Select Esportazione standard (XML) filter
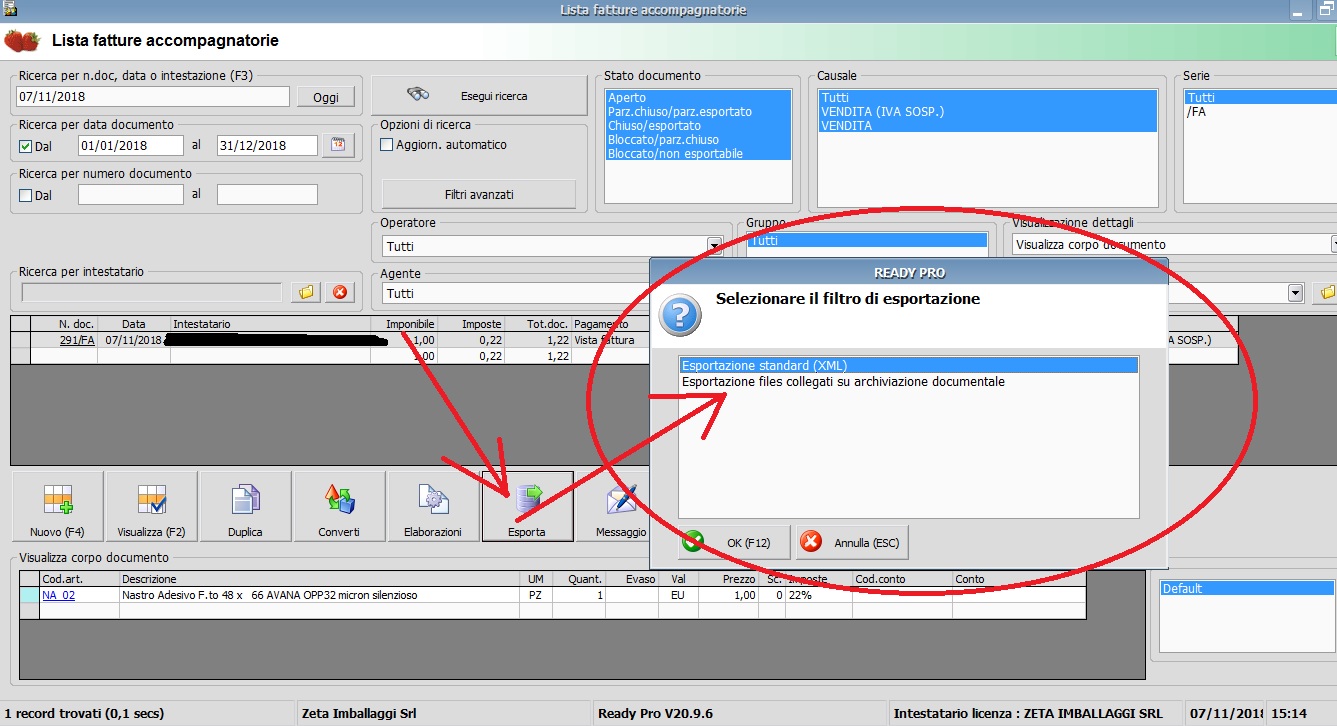 [x=908, y=366]
